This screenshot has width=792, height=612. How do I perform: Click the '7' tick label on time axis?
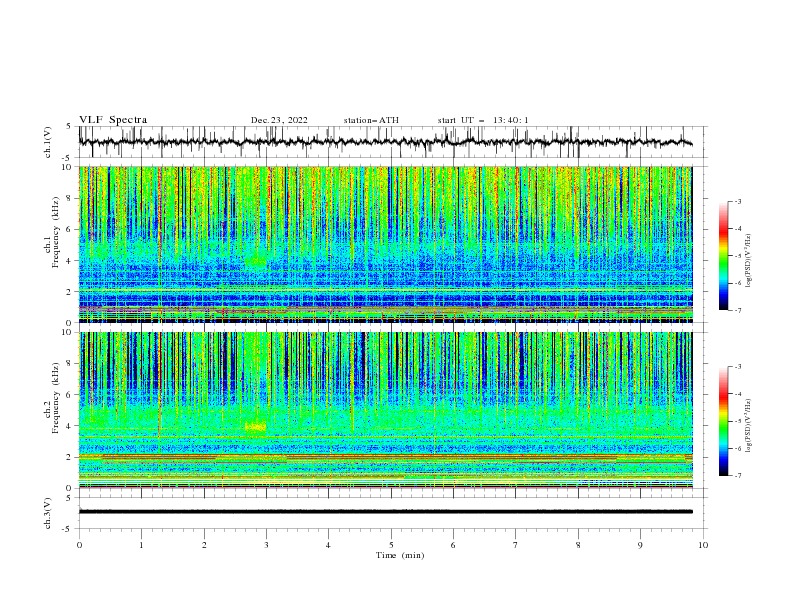pyautogui.click(x=516, y=545)
